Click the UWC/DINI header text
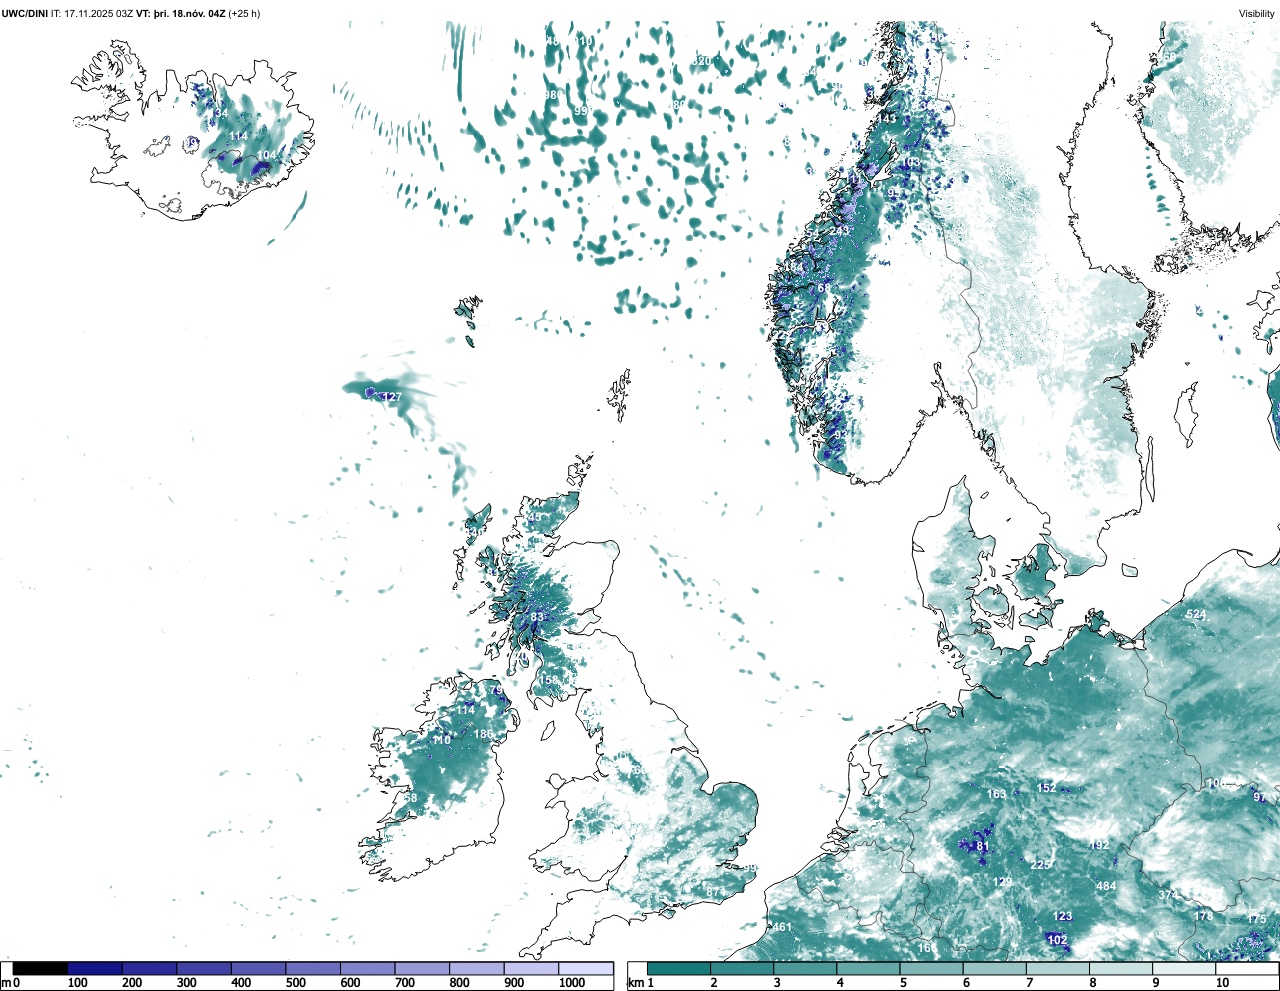The image size is (1280, 991). click(x=24, y=14)
